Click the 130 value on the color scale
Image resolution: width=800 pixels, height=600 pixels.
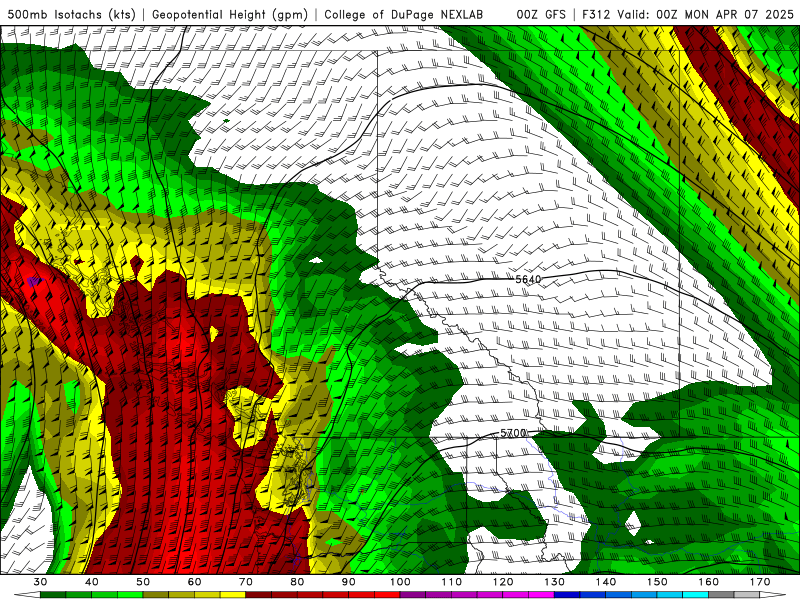click(x=554, y=582)
